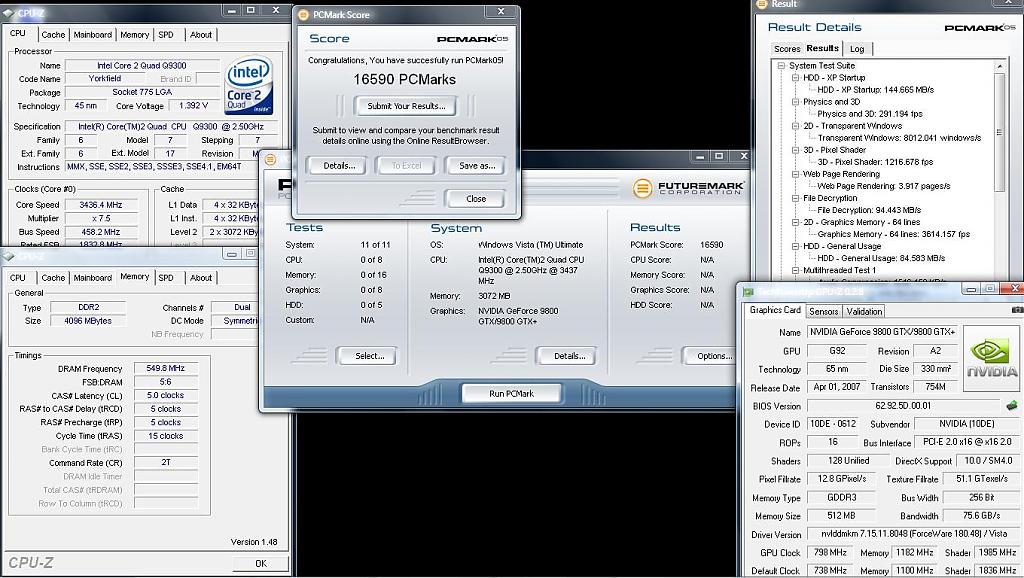The height and width of the screenshot is (578, 1024).
Task: Open the Log tab in Result Details
Action: (857, 49)
